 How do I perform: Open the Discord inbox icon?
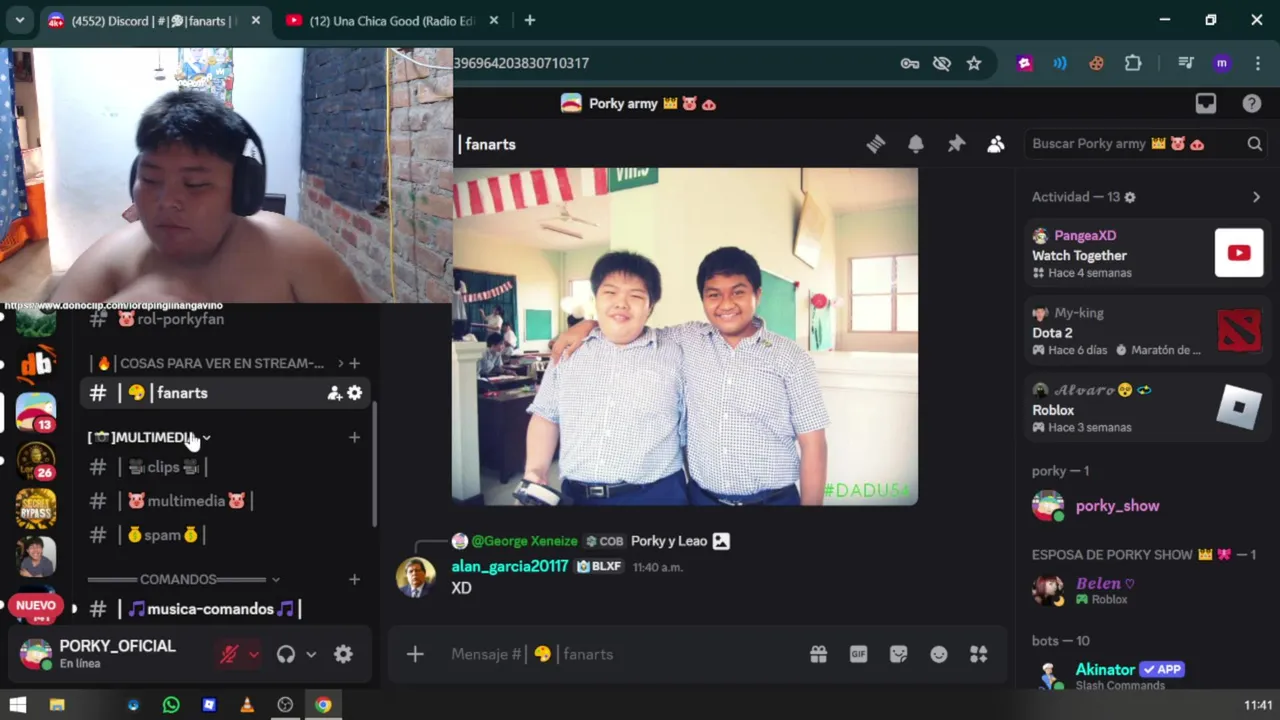coord(1206,103)
